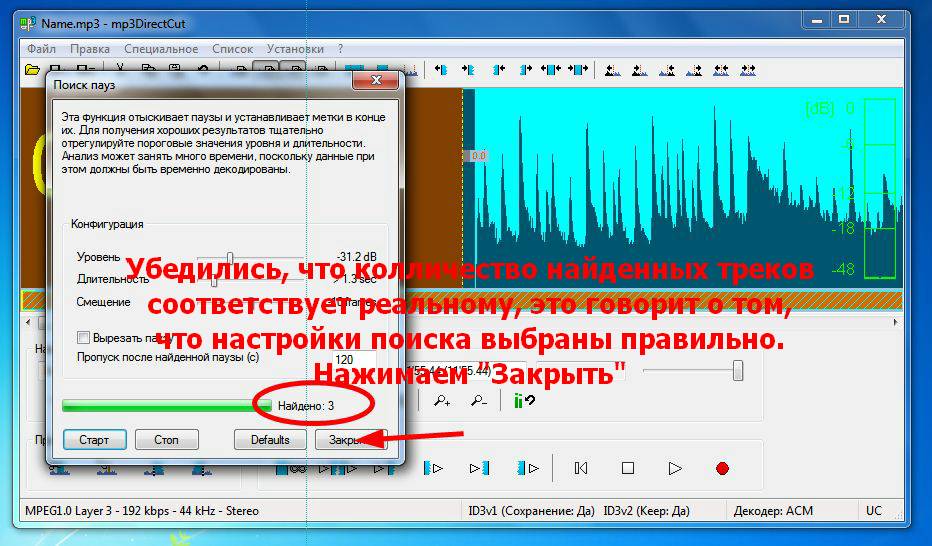932x546 pixels.
Task: Click selection-start move-left icon (left arrow before cyan bar)
Action: (440, 70)
